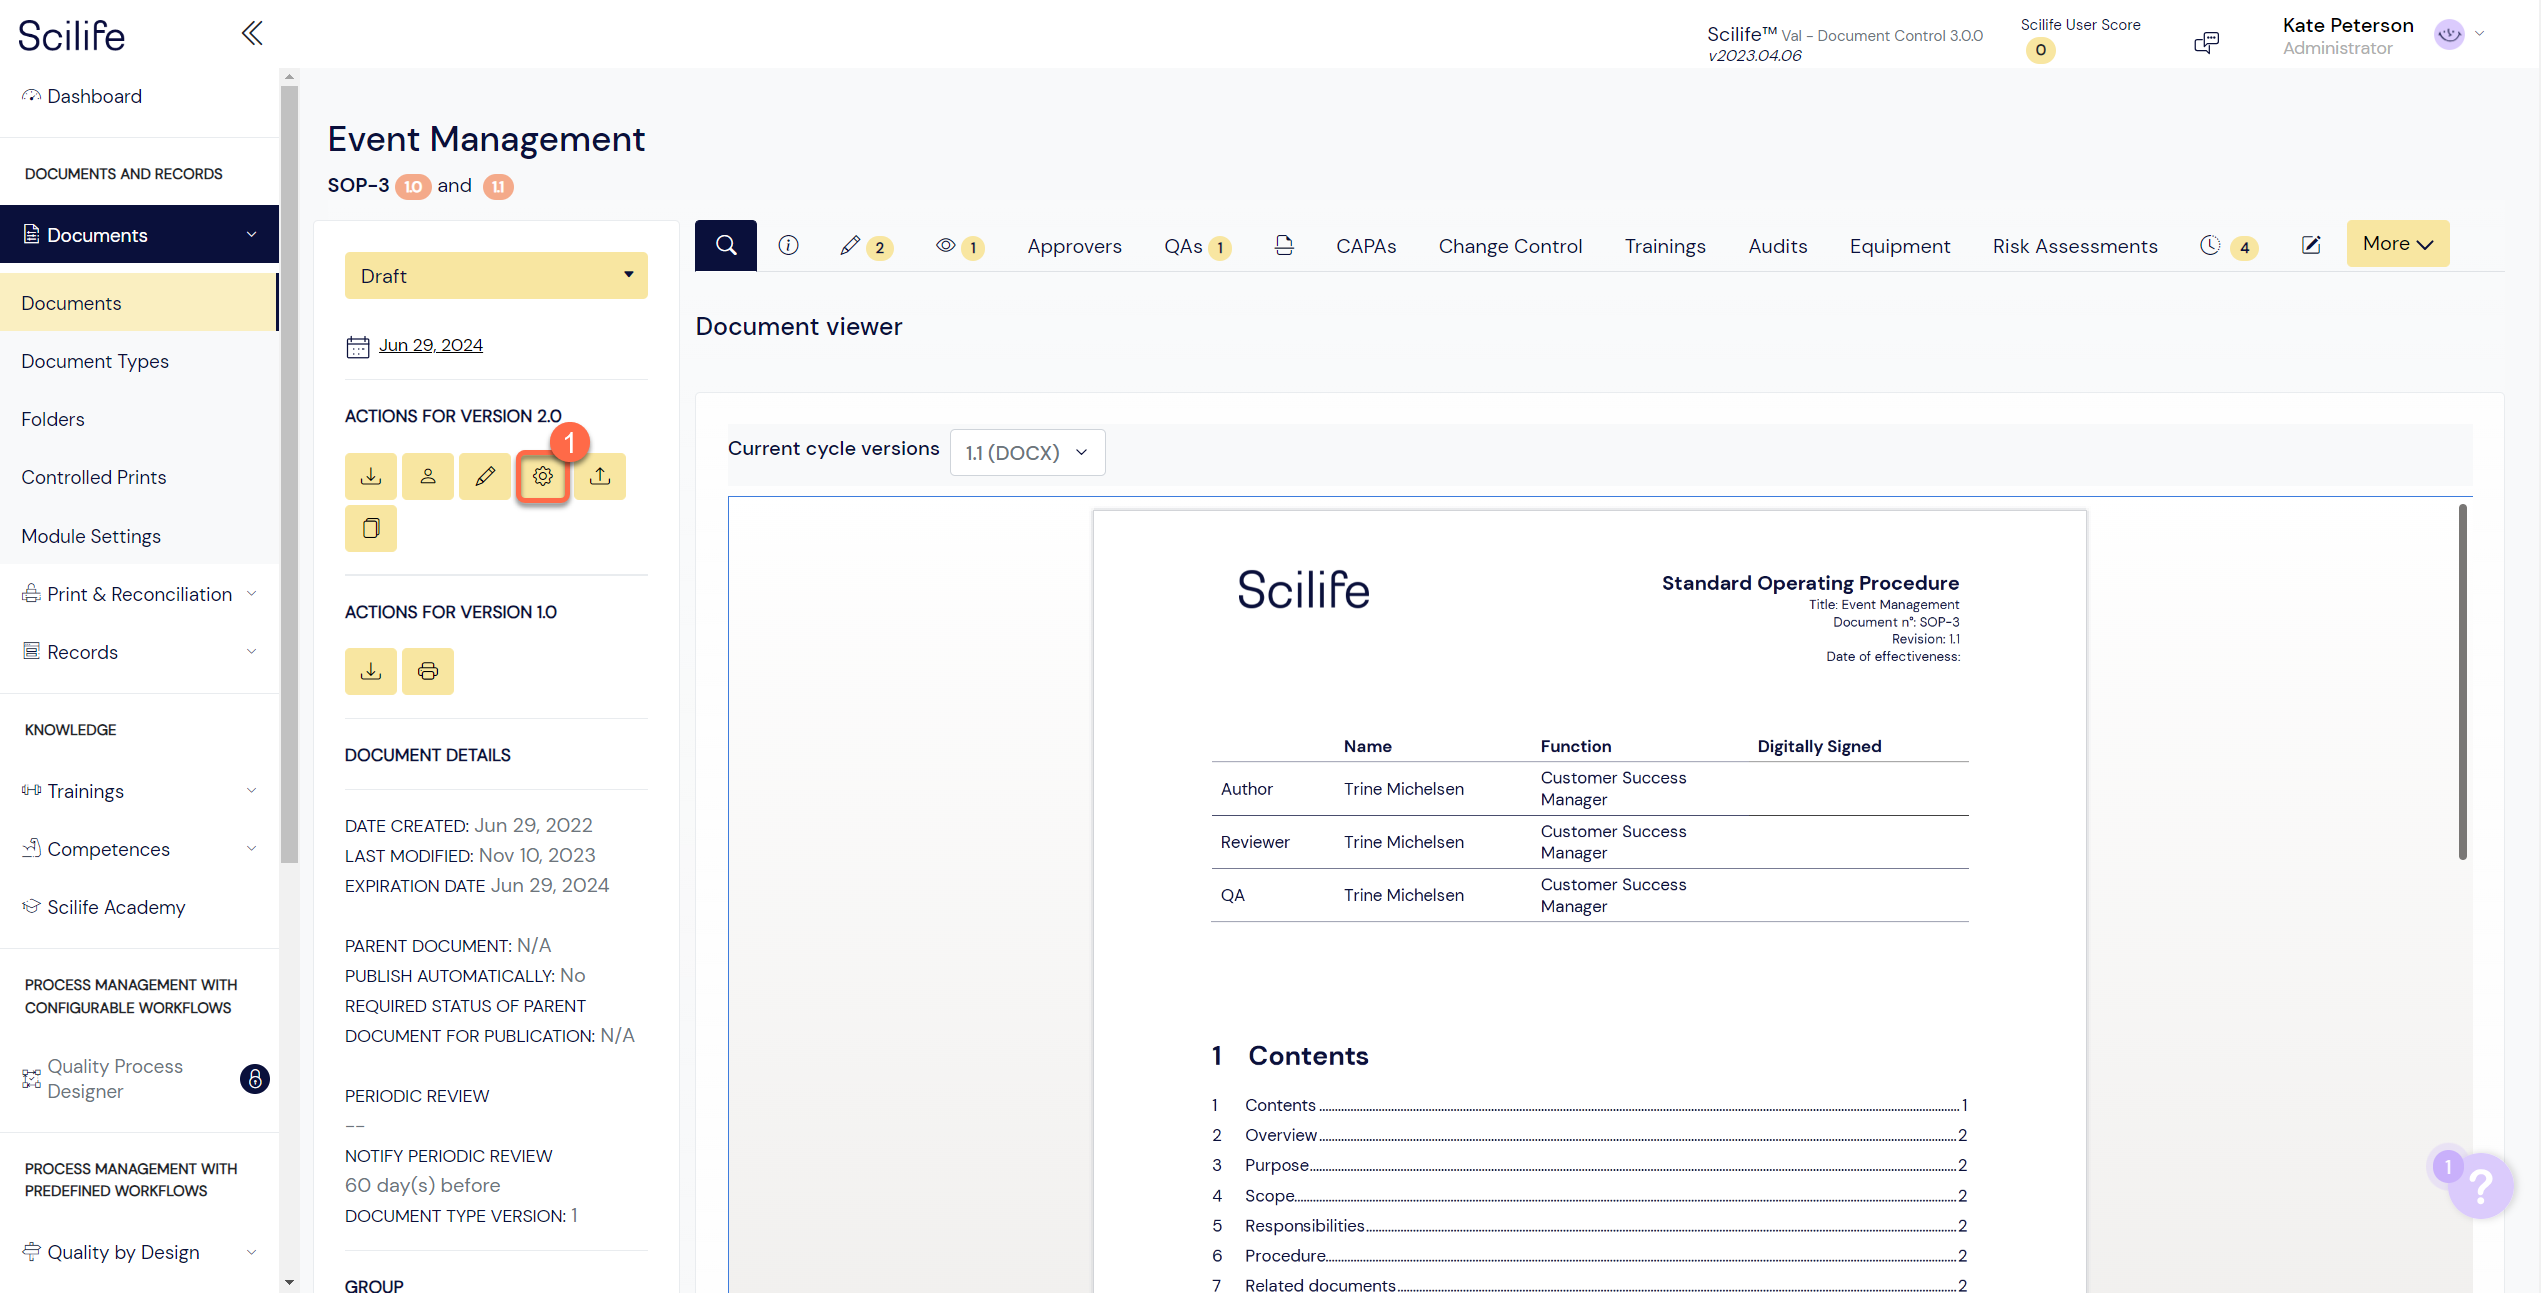This screenshot has width=2541, height=1293.
Task: Click the 1.1 version badge
Action: 498,186
